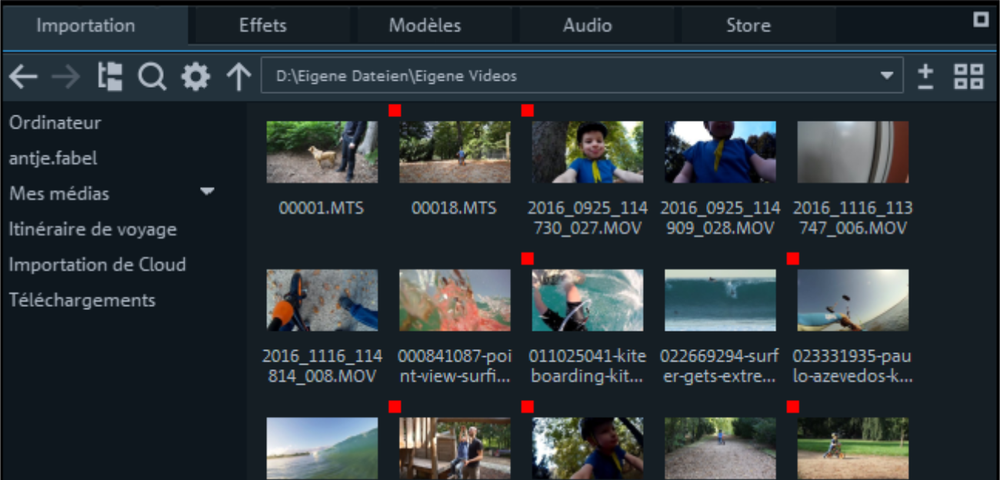Click the back arrow navigation icon
Image resolution: width=1000 pixels, height=480 pixels.
(x=23, y=77)
